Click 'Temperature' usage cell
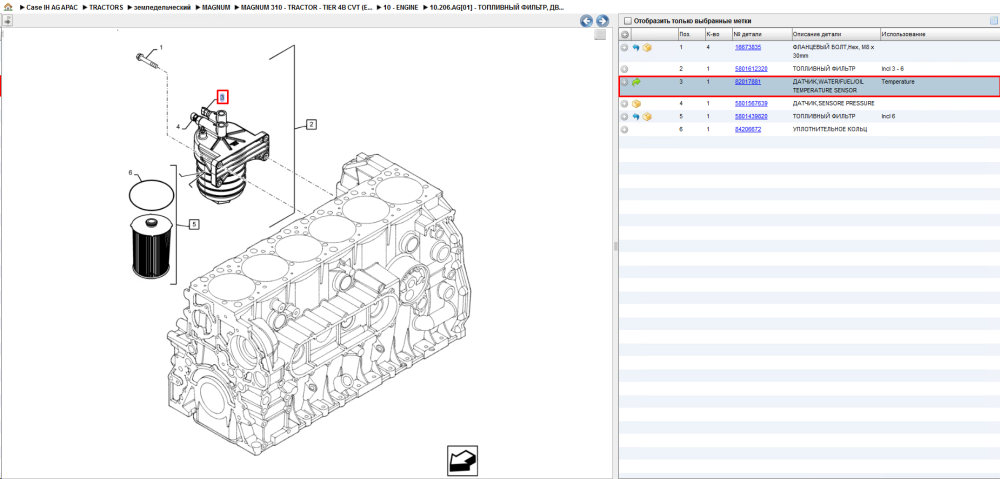Image resolution: width=1000 pixels, height=479 pixels. click(898, 82)
